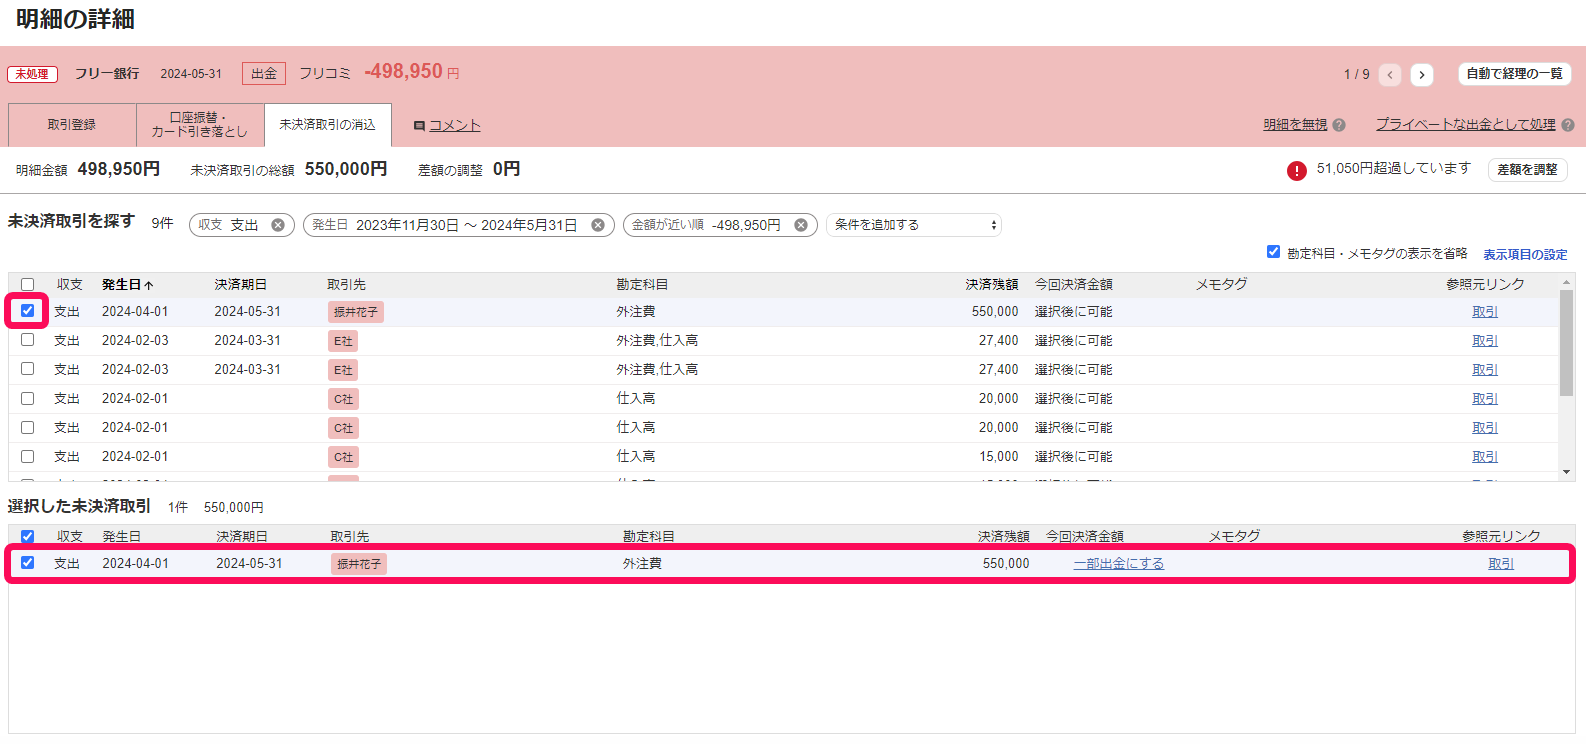The image size is (1586, 744).
Task: Check the select-all checkbox in upper table header
Action: 28,285
